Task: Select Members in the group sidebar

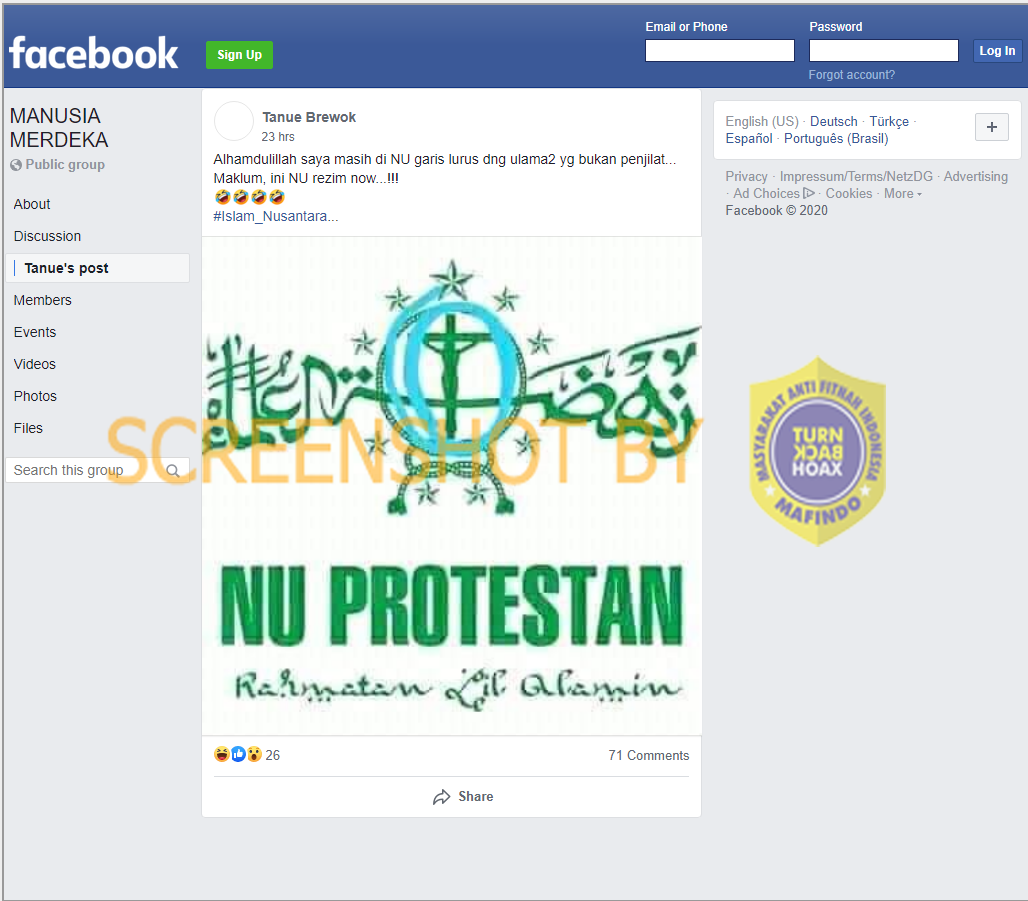Action: (43, 300)
